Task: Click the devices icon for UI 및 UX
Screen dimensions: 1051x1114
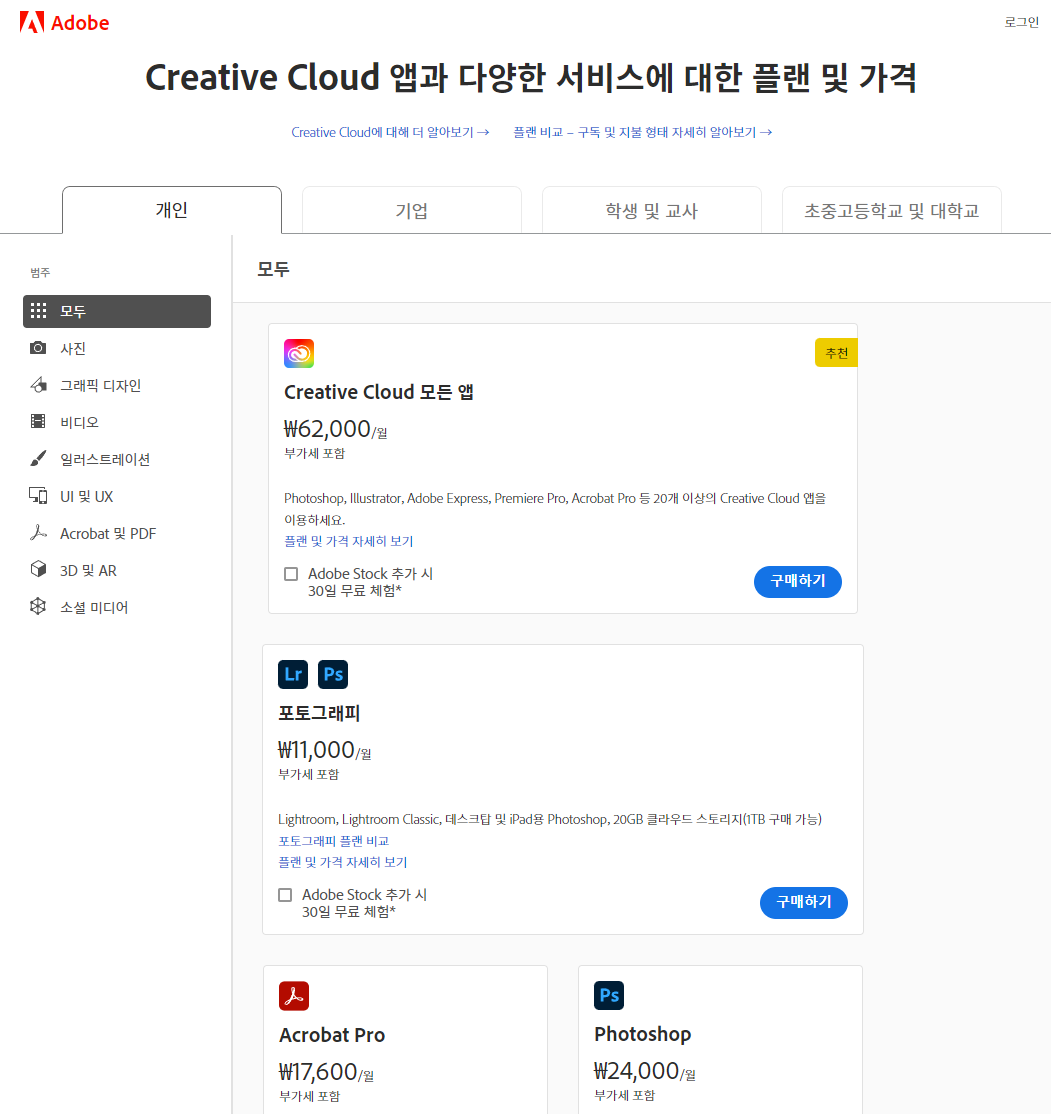Action: (38, 495)
